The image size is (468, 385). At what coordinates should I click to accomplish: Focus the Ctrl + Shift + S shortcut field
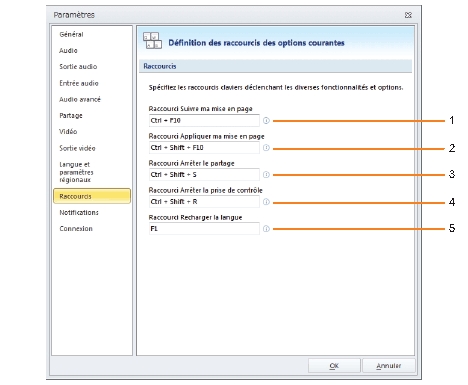[204, 175]
